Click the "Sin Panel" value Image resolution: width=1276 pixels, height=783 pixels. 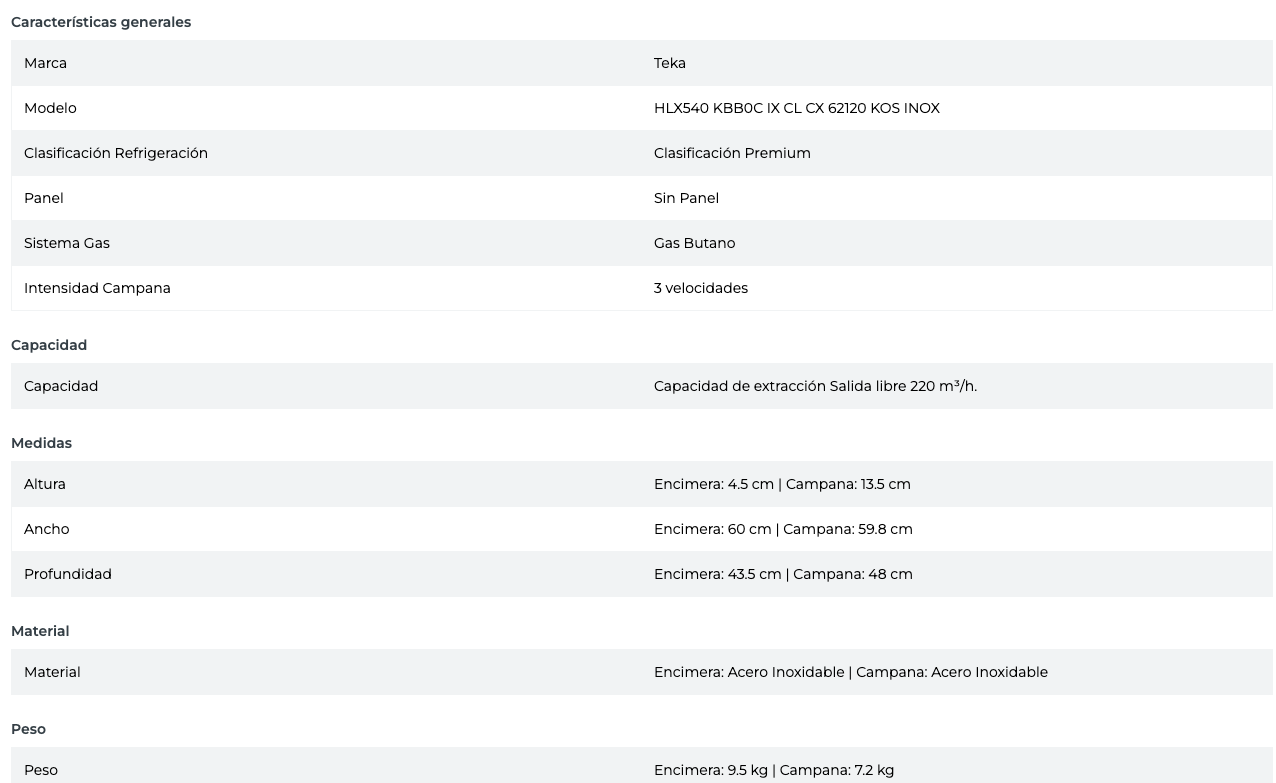coord(686,198)
